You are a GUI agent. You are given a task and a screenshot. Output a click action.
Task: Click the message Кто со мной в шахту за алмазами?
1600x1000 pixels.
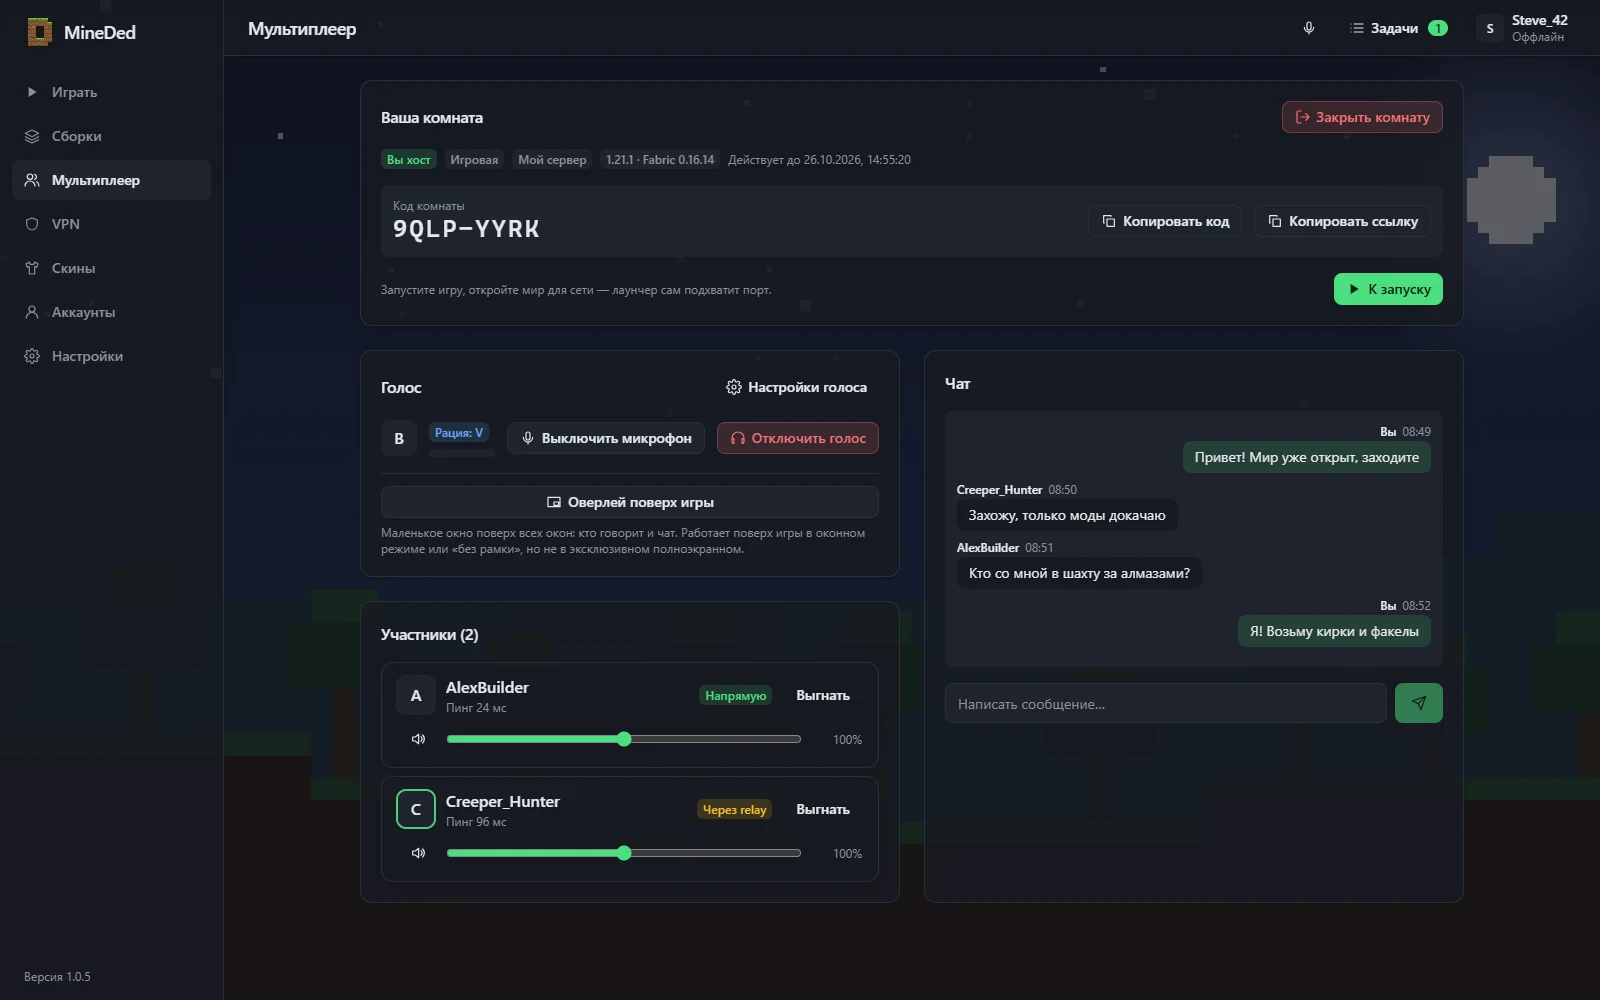pos(1080,573)
